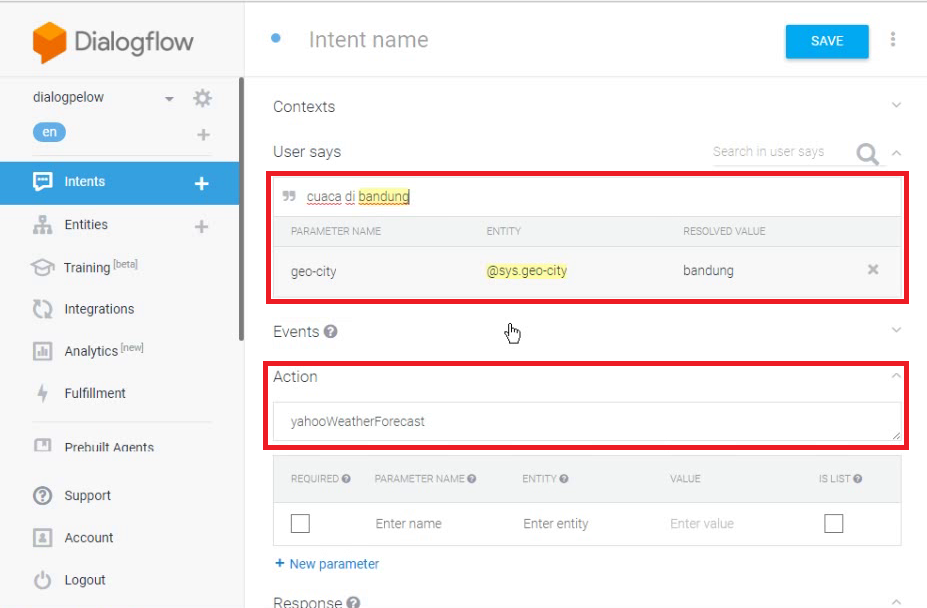Viewport: 927px width, 608px height.
Task: Click the plus icon to create entity
Action: tap(201, 227)
